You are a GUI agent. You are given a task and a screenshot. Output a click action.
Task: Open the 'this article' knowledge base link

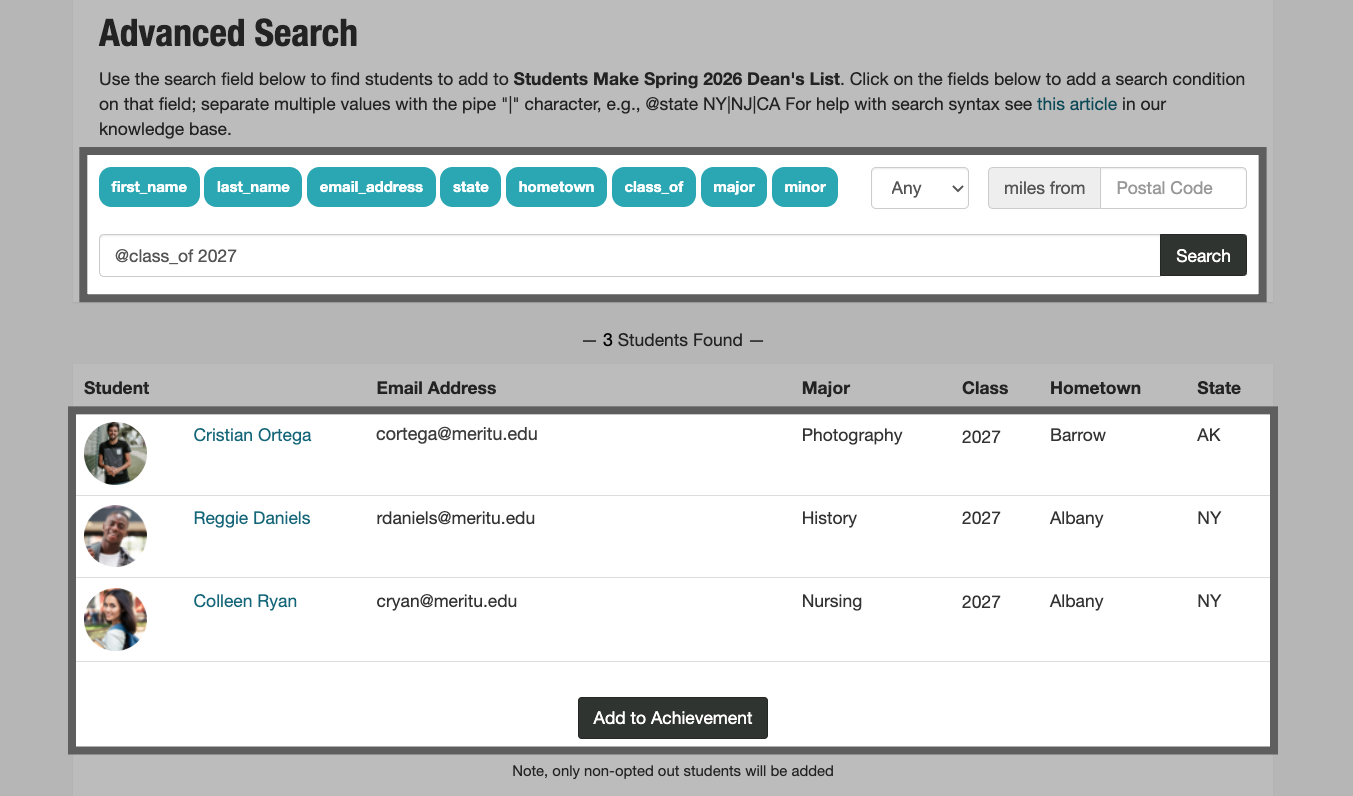(x=1076, y=103)
